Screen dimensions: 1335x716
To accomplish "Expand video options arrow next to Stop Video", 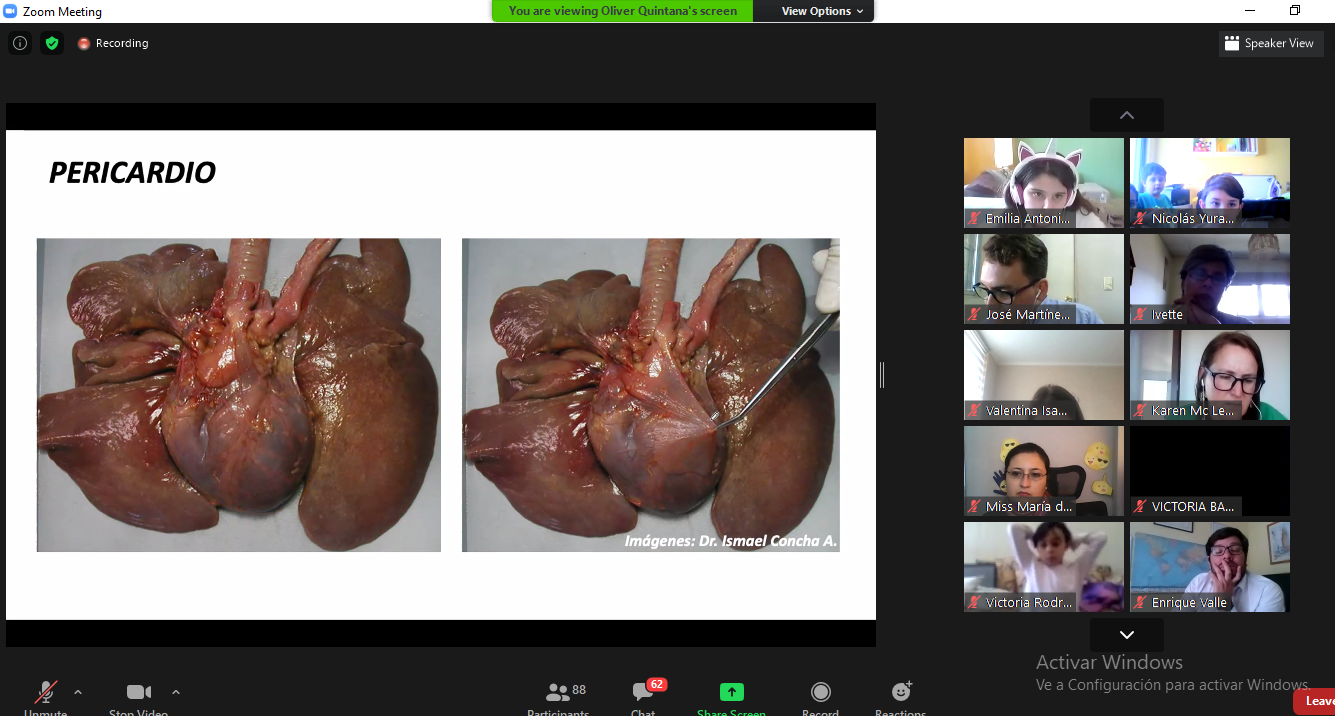I will (x=176, y=692).
